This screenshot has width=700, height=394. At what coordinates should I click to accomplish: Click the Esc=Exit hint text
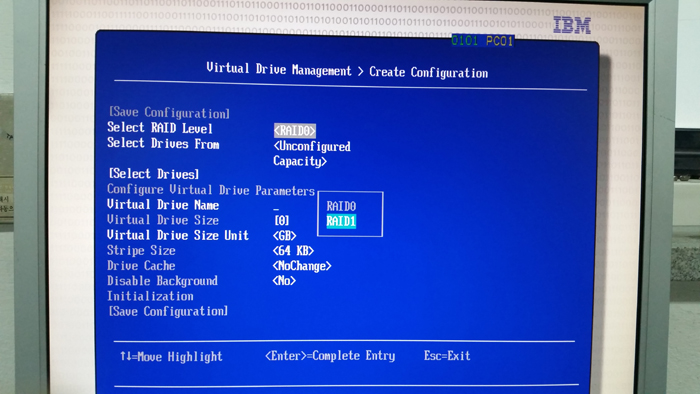447,356
